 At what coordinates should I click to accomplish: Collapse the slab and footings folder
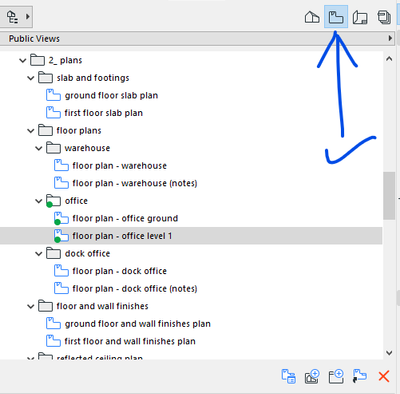pyautogui.click(x=31, y=78)
